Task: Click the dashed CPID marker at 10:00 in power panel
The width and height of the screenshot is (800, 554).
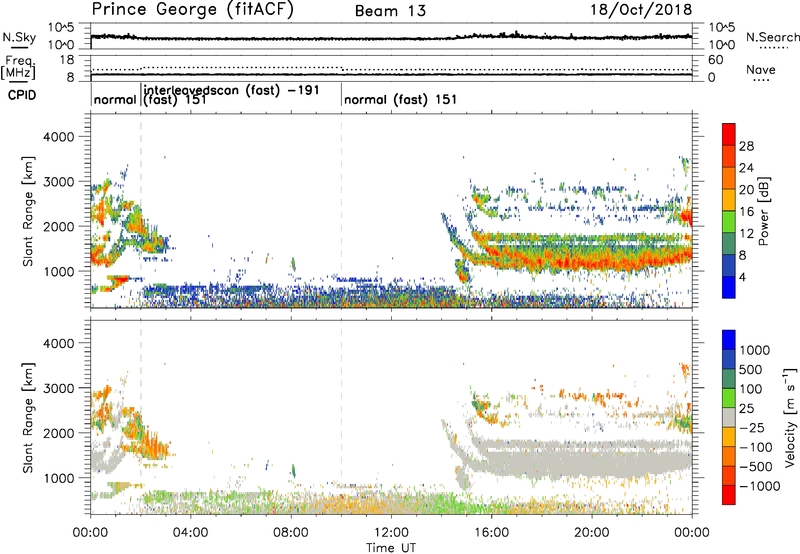Action: pyautogui.click(x=341, y=211)
